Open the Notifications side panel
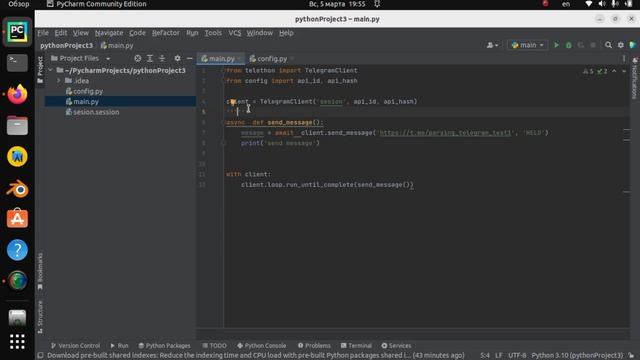The width and height of the screenshot is (640, 360). tap(634, 79)
